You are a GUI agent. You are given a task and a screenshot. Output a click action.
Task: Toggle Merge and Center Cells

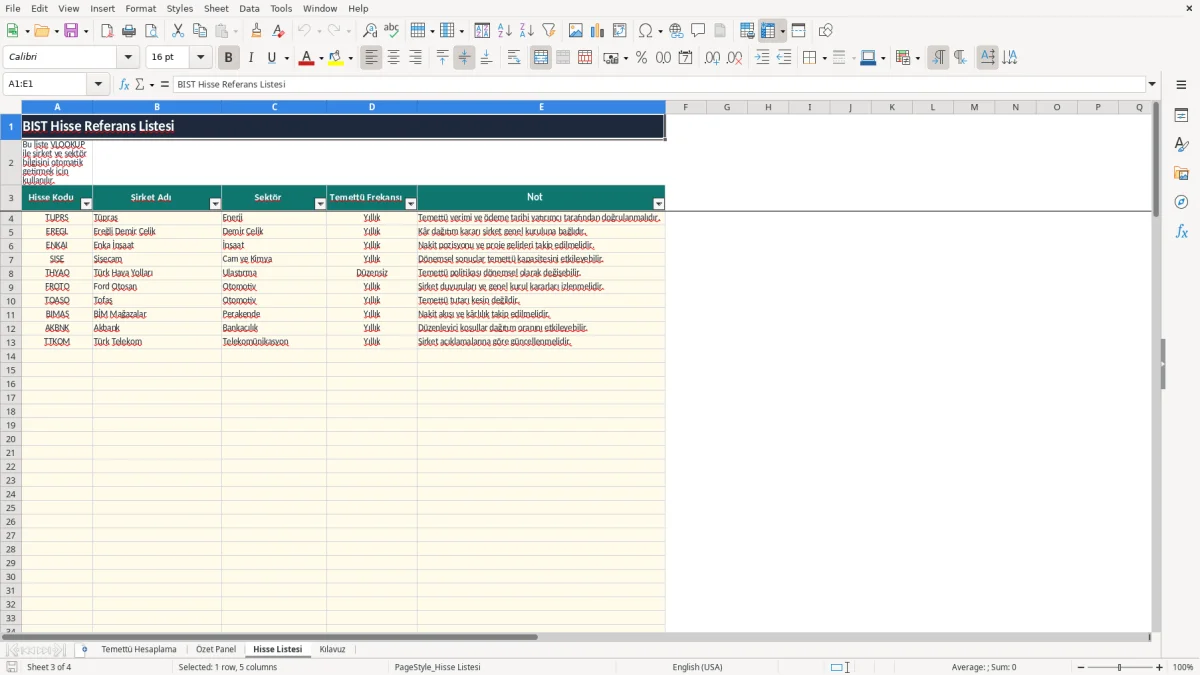coord(541,58)
